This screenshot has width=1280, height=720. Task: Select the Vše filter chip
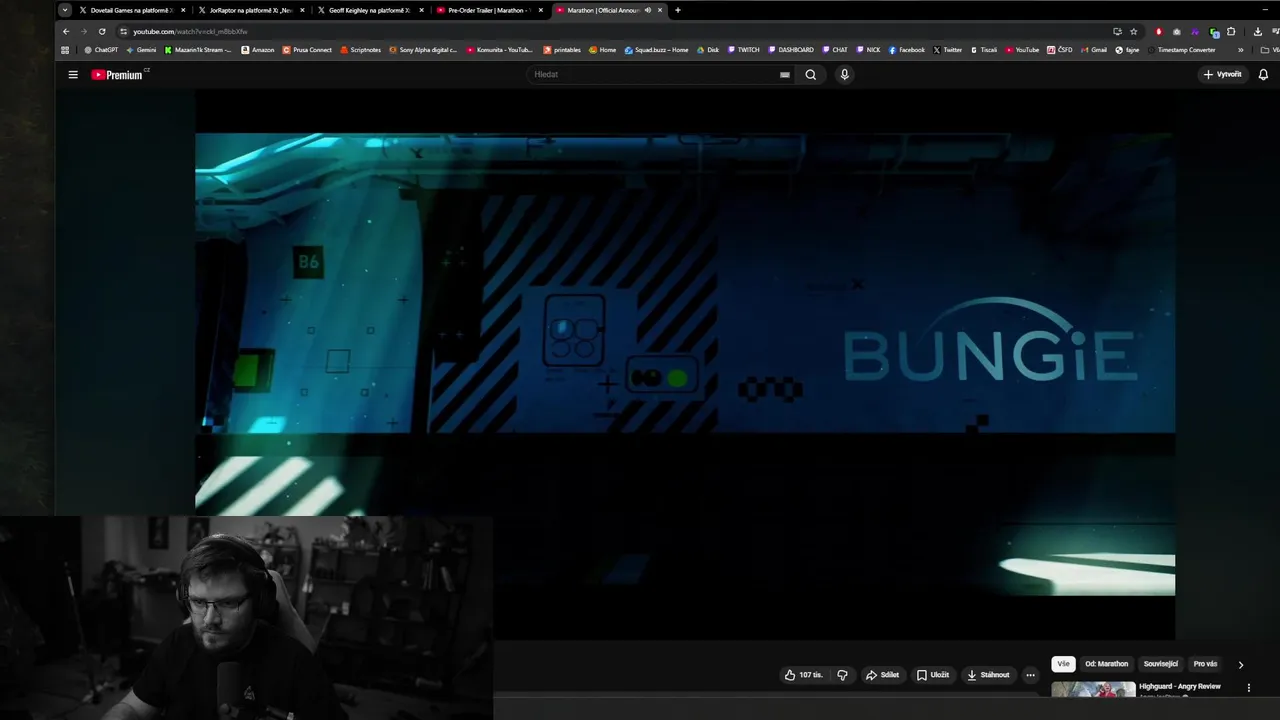pyautogui.click(x=1063, y=664)
